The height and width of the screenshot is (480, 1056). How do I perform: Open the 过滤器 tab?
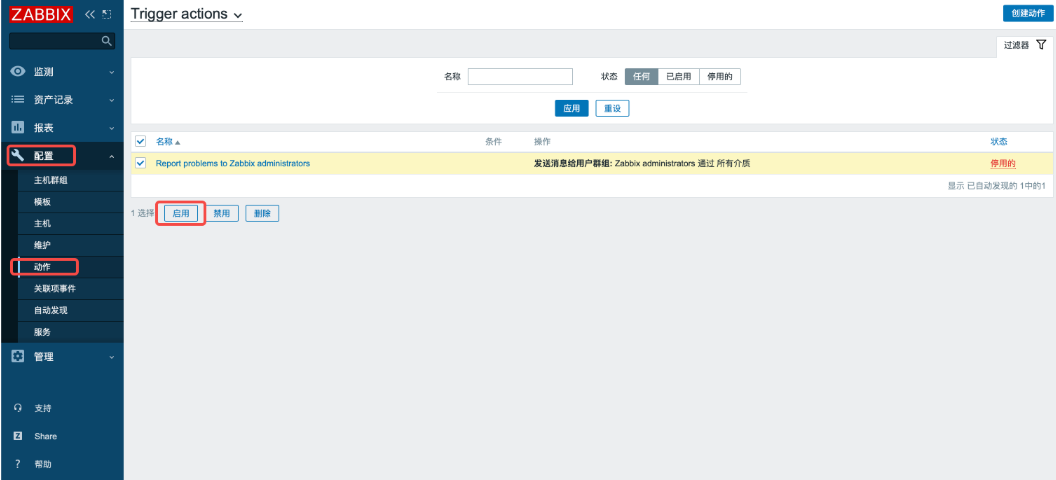(x=1025, y=45)
